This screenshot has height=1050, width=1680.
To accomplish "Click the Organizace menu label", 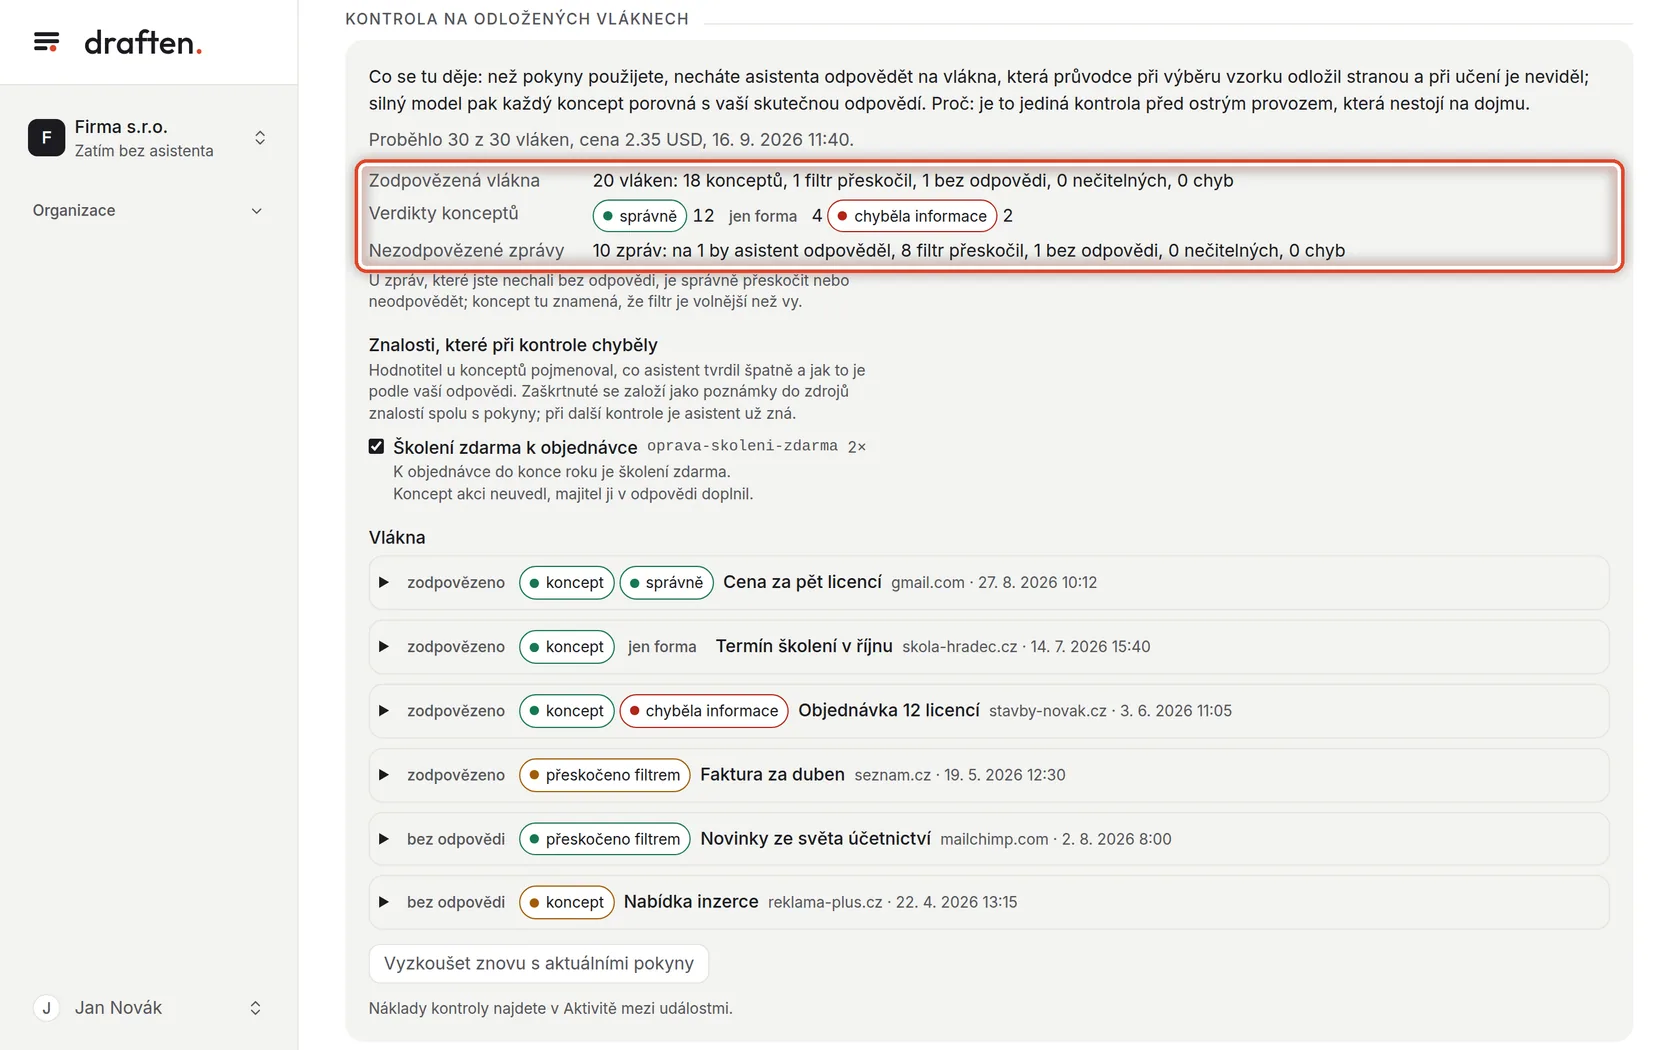I will pyautogui.click(x=74, y=211).
